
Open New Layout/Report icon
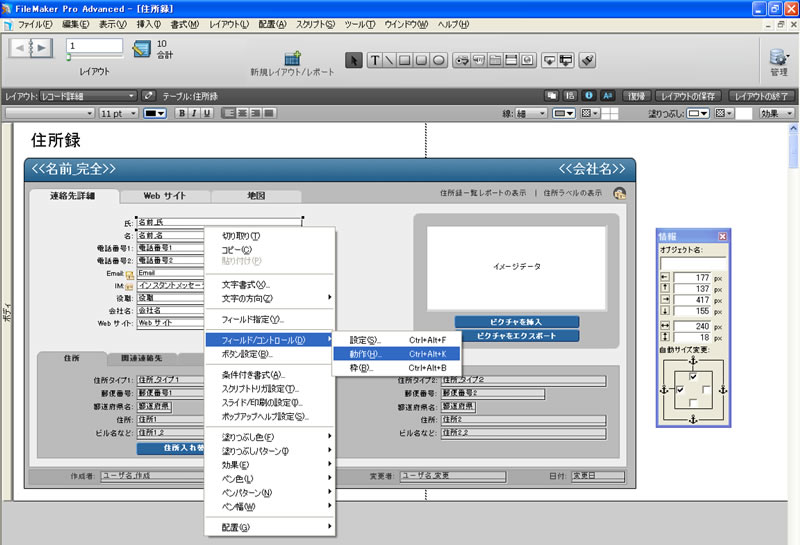[293, 58]
